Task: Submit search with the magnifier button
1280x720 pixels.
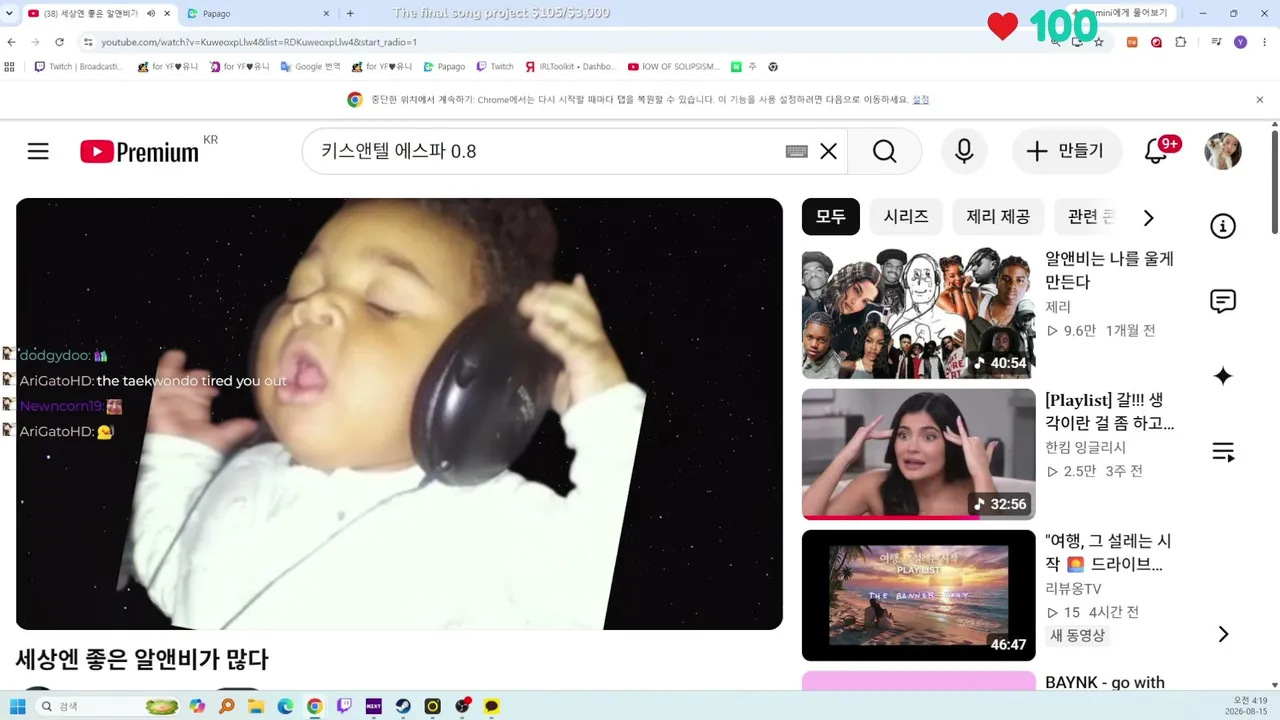Action: [884, 151]
